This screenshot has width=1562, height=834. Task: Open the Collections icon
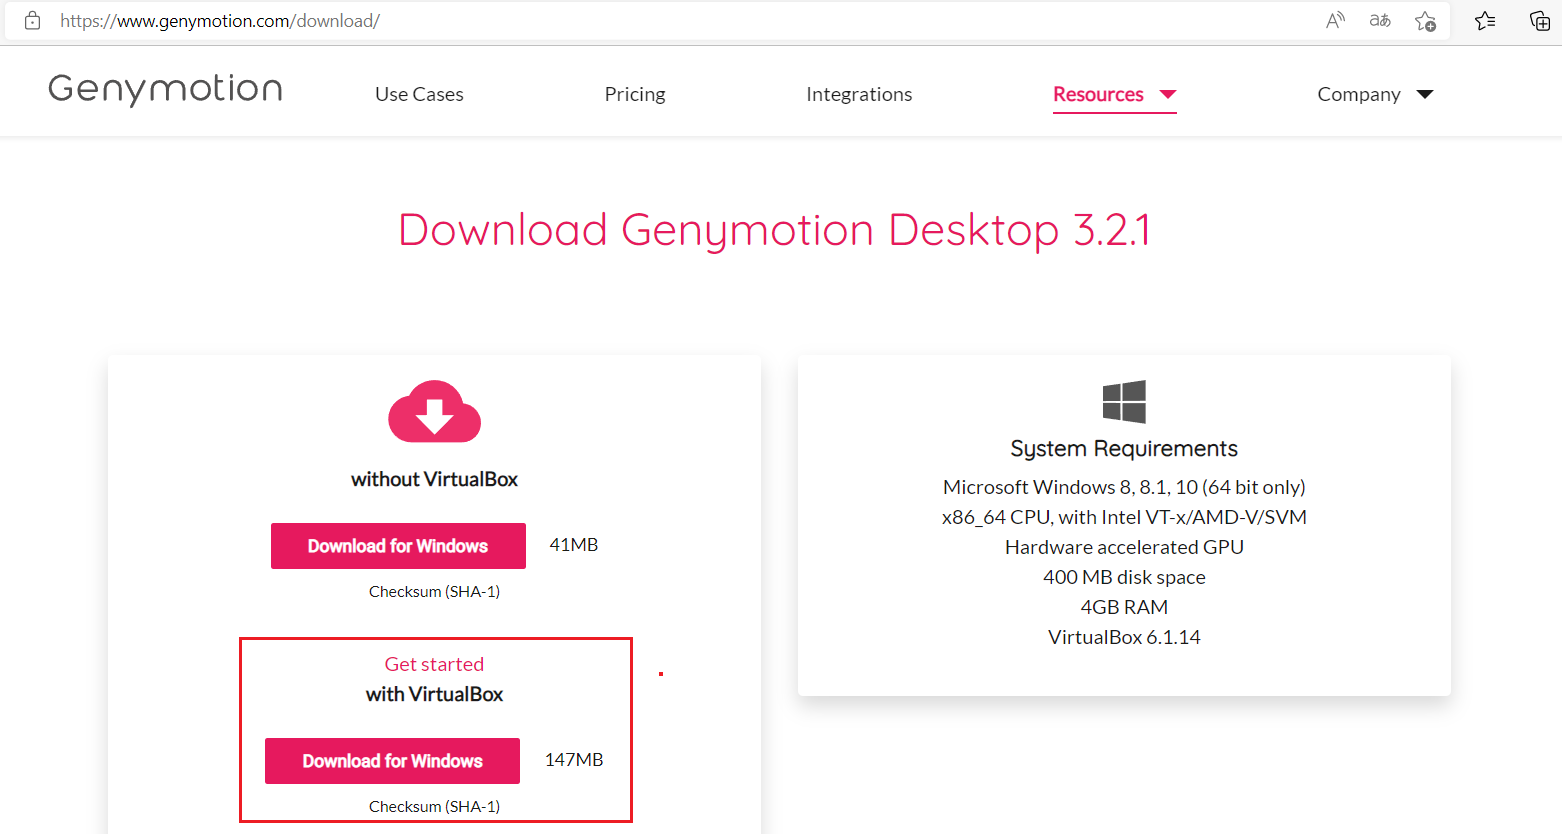[x=1540, y=20]
